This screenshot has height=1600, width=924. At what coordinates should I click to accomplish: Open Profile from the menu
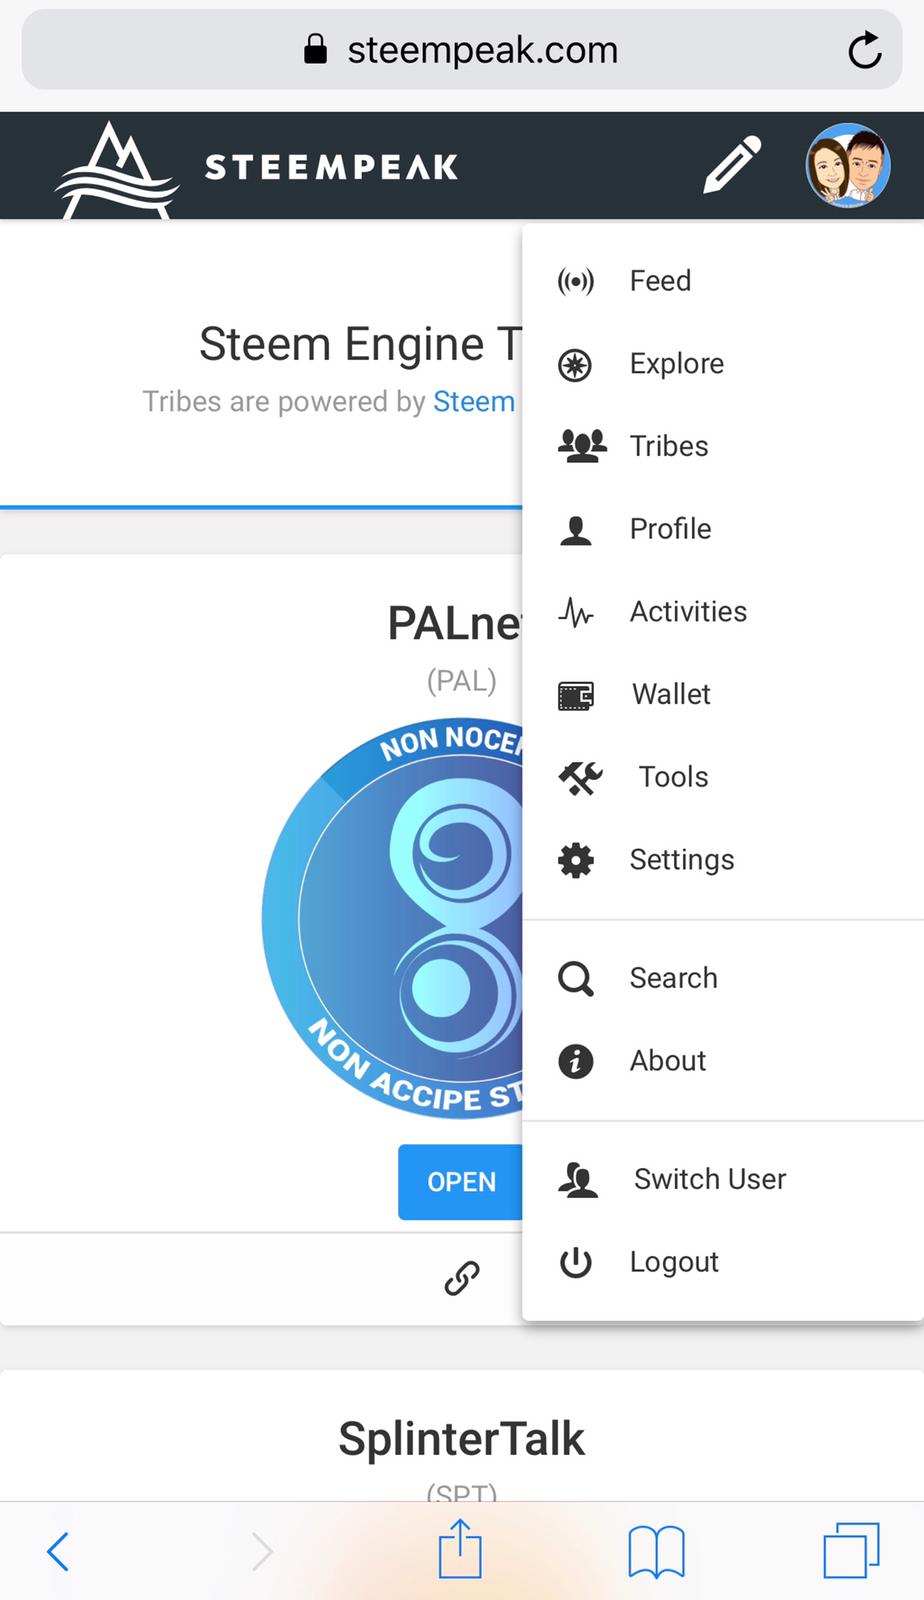tap(670, 529)
